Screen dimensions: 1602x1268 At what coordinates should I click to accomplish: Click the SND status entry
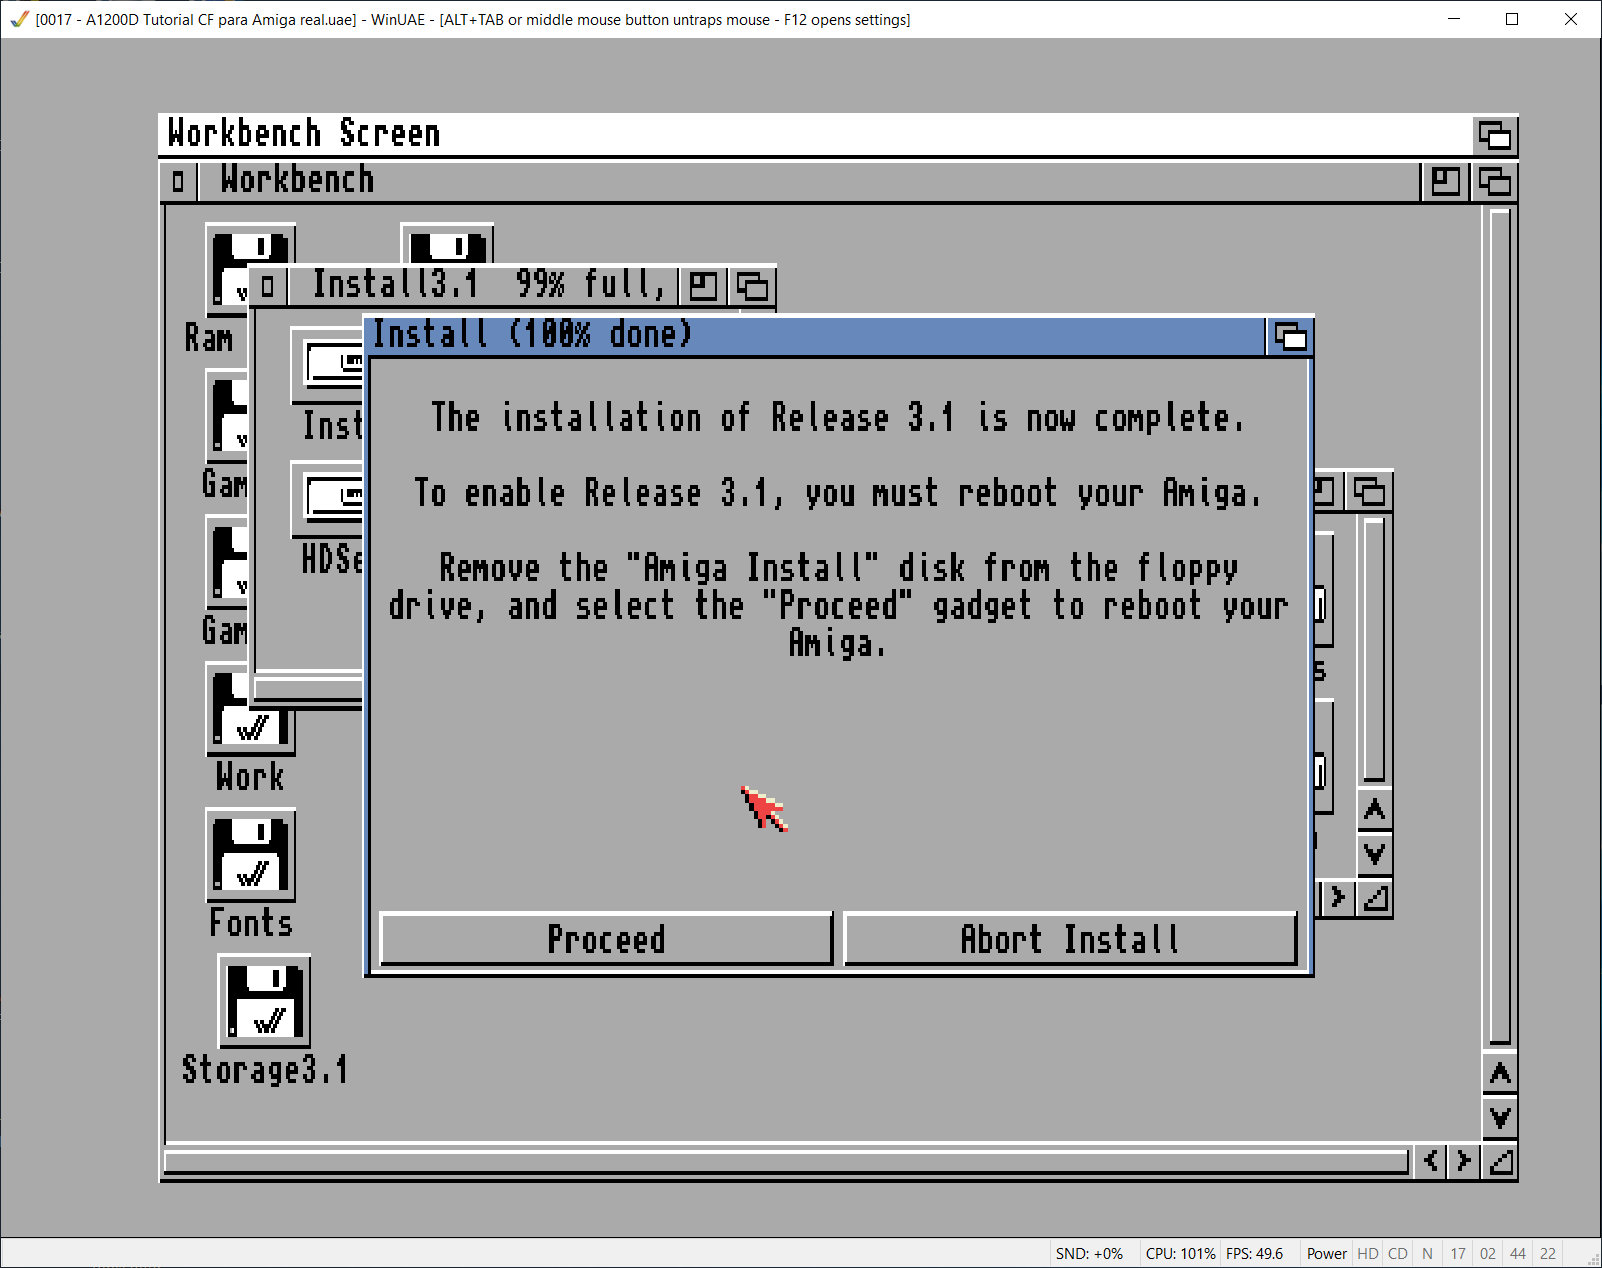pyautogui.click(x=1089, y=1254)
